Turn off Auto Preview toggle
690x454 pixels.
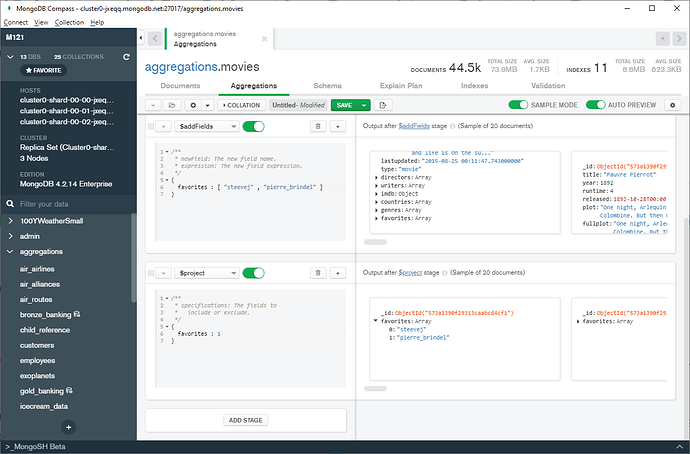tap(596, 105)
